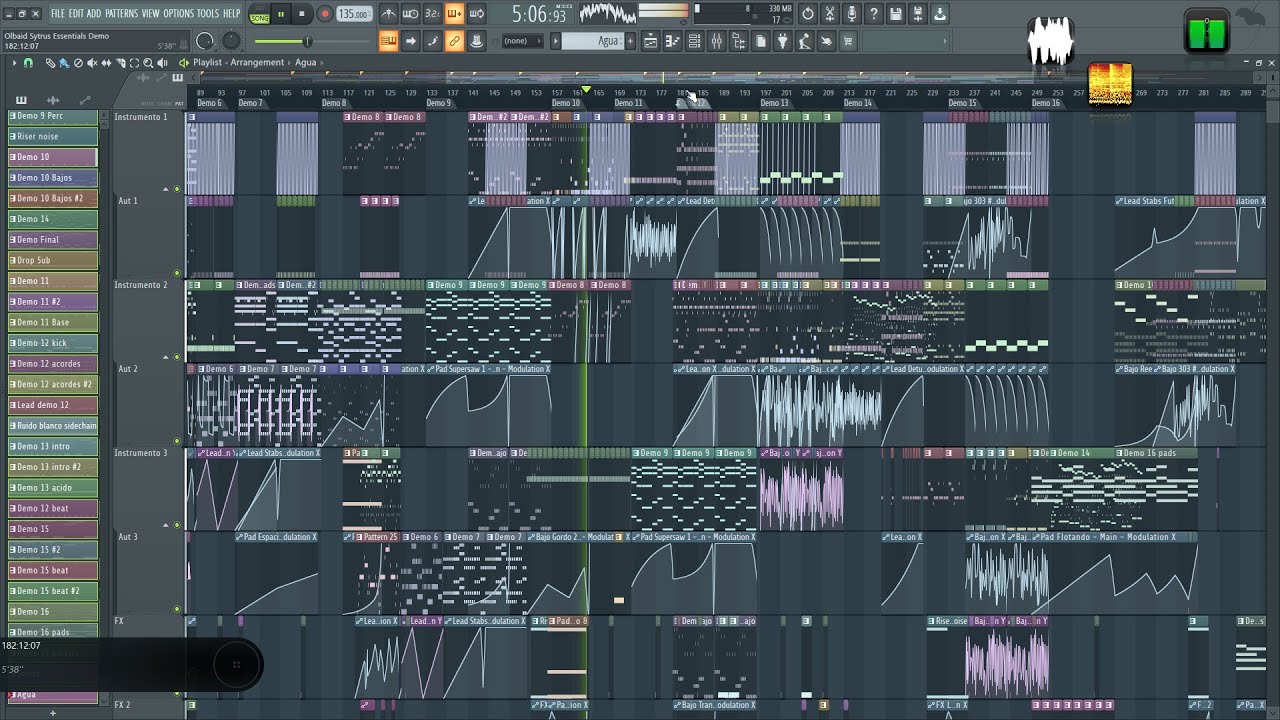Select the Drop Sub pattern in picker

tap(52, 260)
